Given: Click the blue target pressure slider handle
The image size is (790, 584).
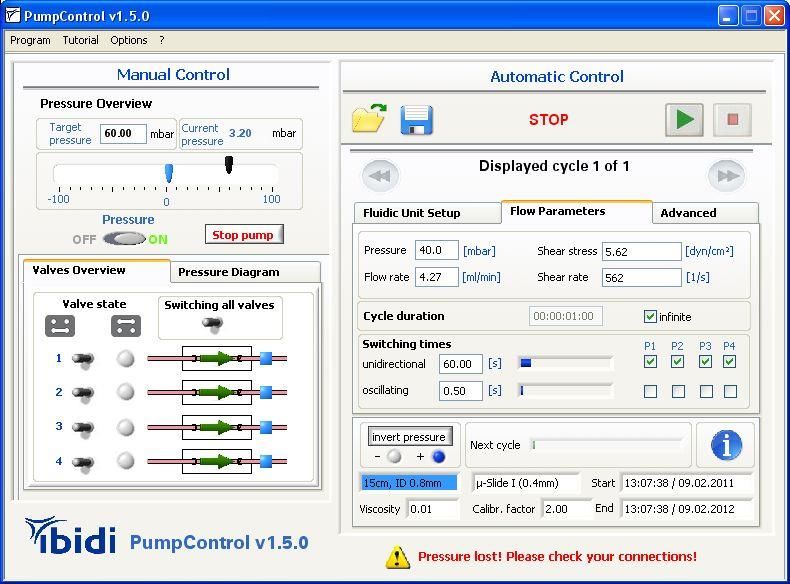Looking at the screenshot, I should click(169, 173).
